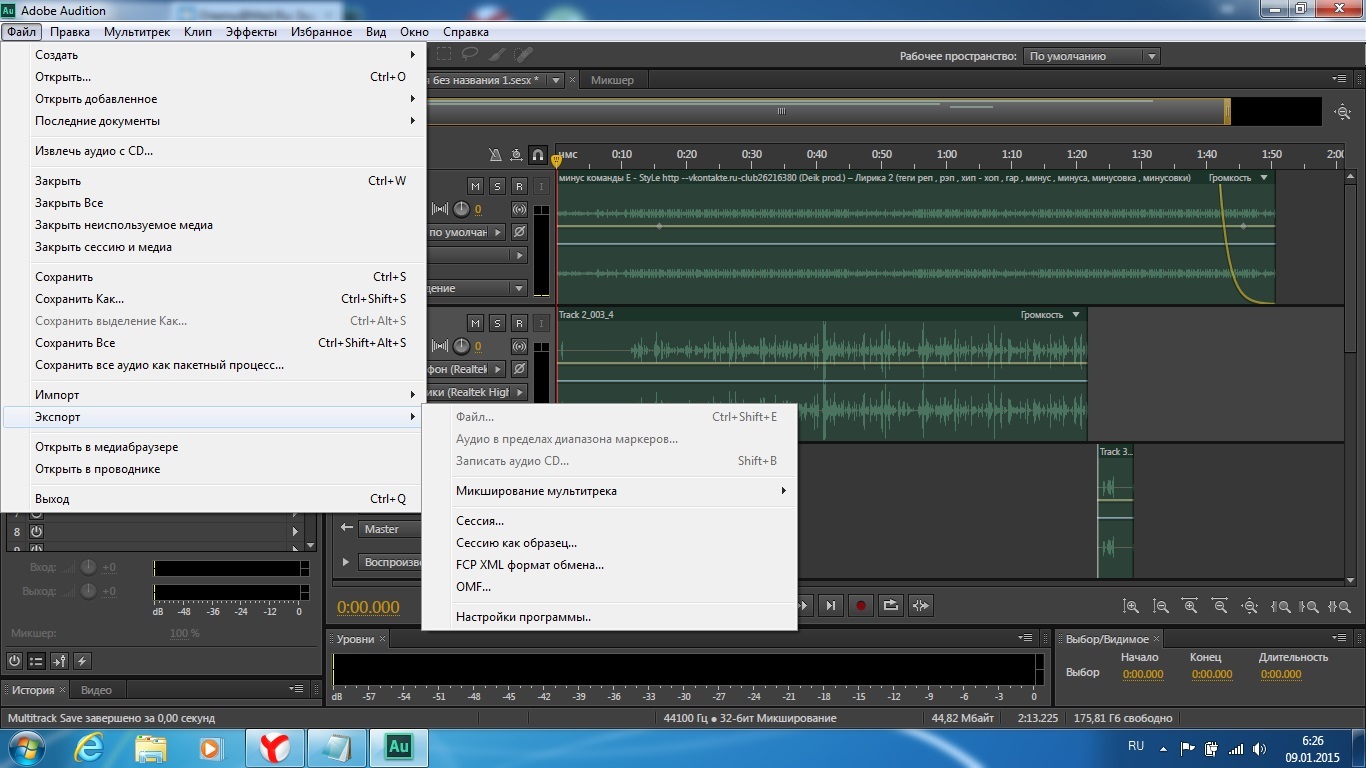The height and width of the screenshot is (768, 1366).
Task: Click the loop playback icon
Action: point(890,605)
